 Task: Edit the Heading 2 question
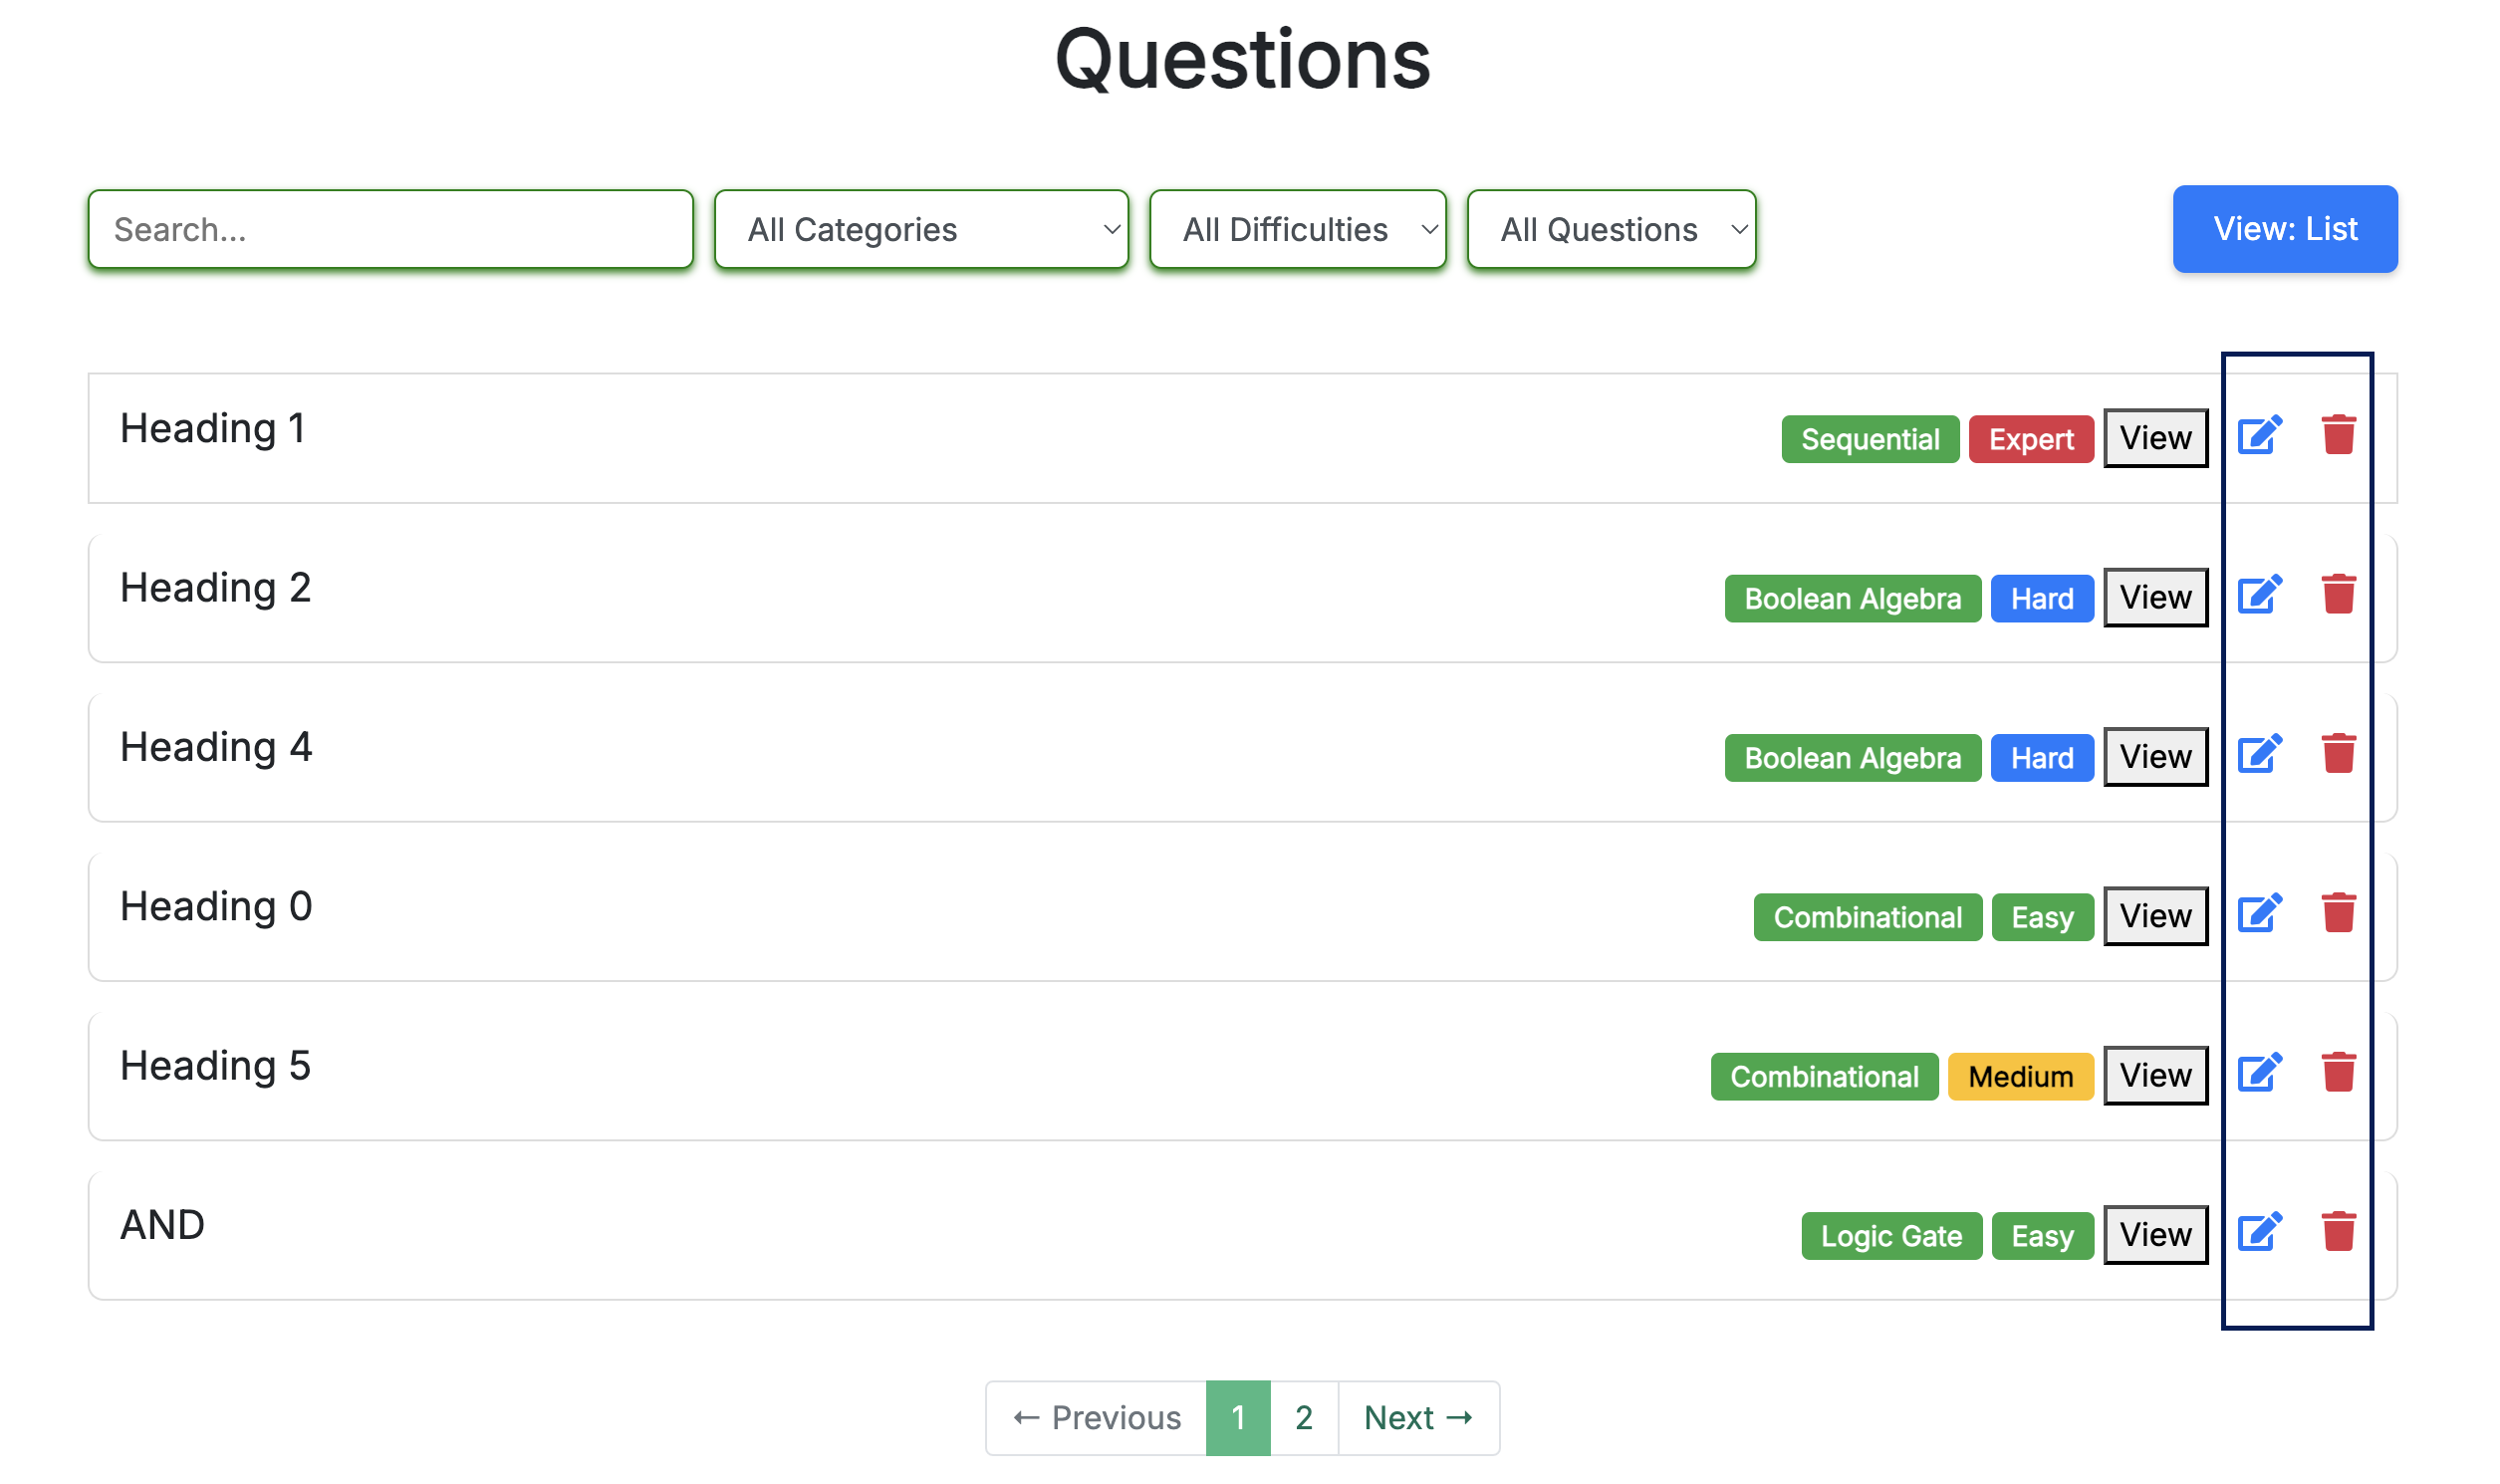(x=2259, y=595)
